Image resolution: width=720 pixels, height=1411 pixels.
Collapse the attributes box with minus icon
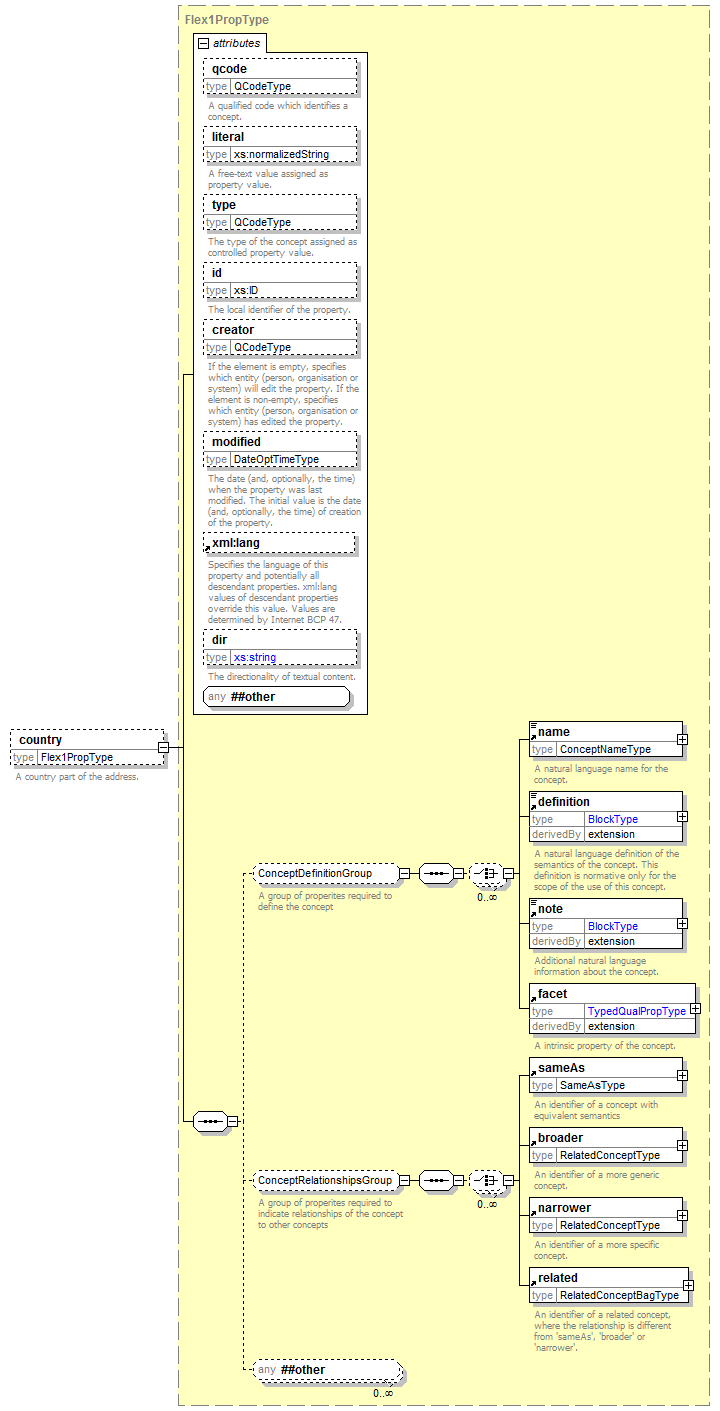pos(204,43)
